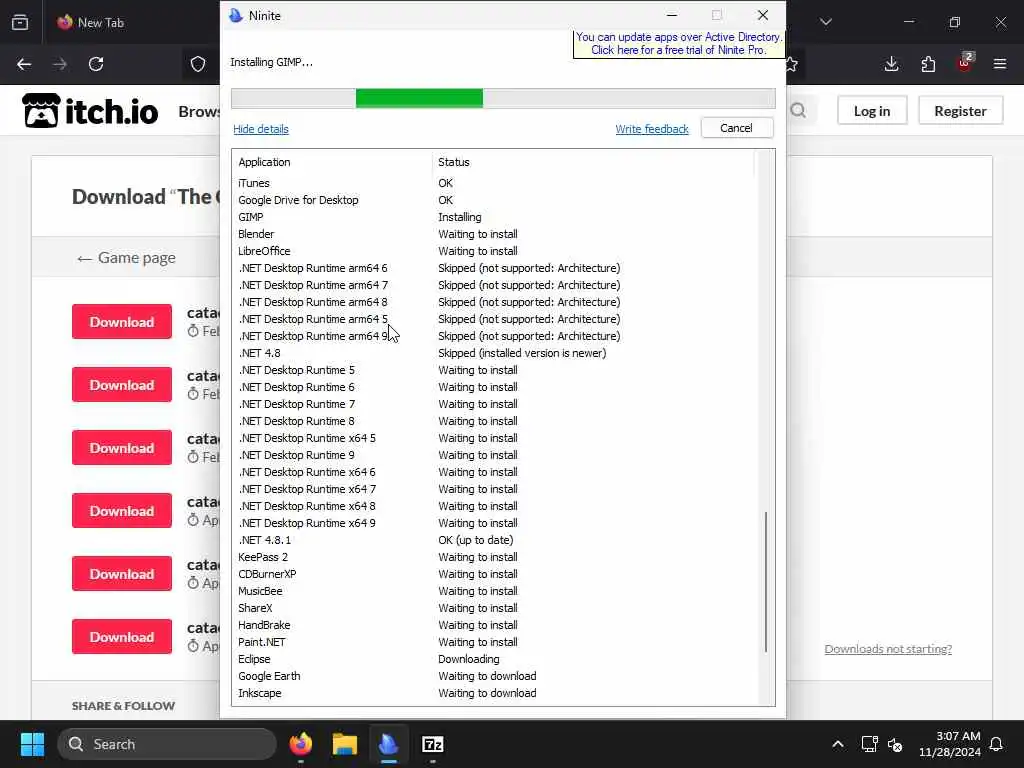This screenshot has width=1024, height=768.
Task: Select the ShareX row
Action: (495, 608)
